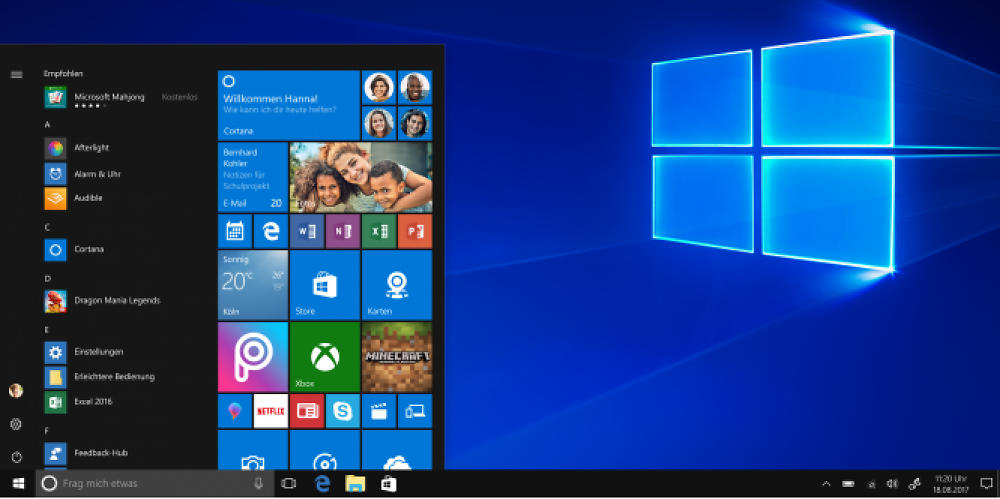Open the pink PicsArt tile
Viewport: 1000px width, 499px height.
(x=253, y=357)
